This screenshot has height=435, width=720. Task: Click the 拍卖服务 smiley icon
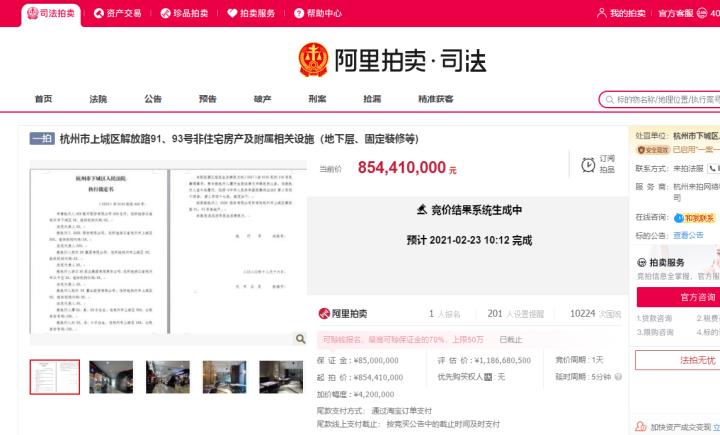click(x=642, y=262)
